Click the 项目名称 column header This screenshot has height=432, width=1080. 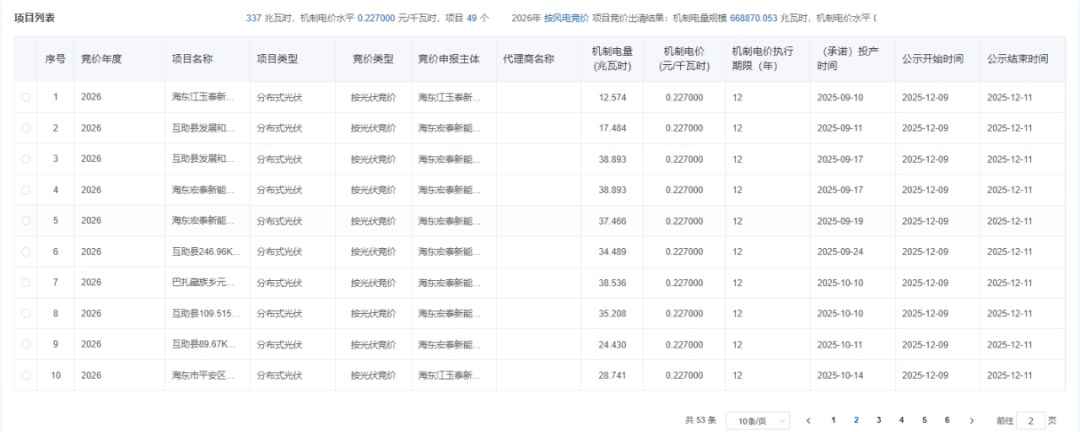[192, 59]
